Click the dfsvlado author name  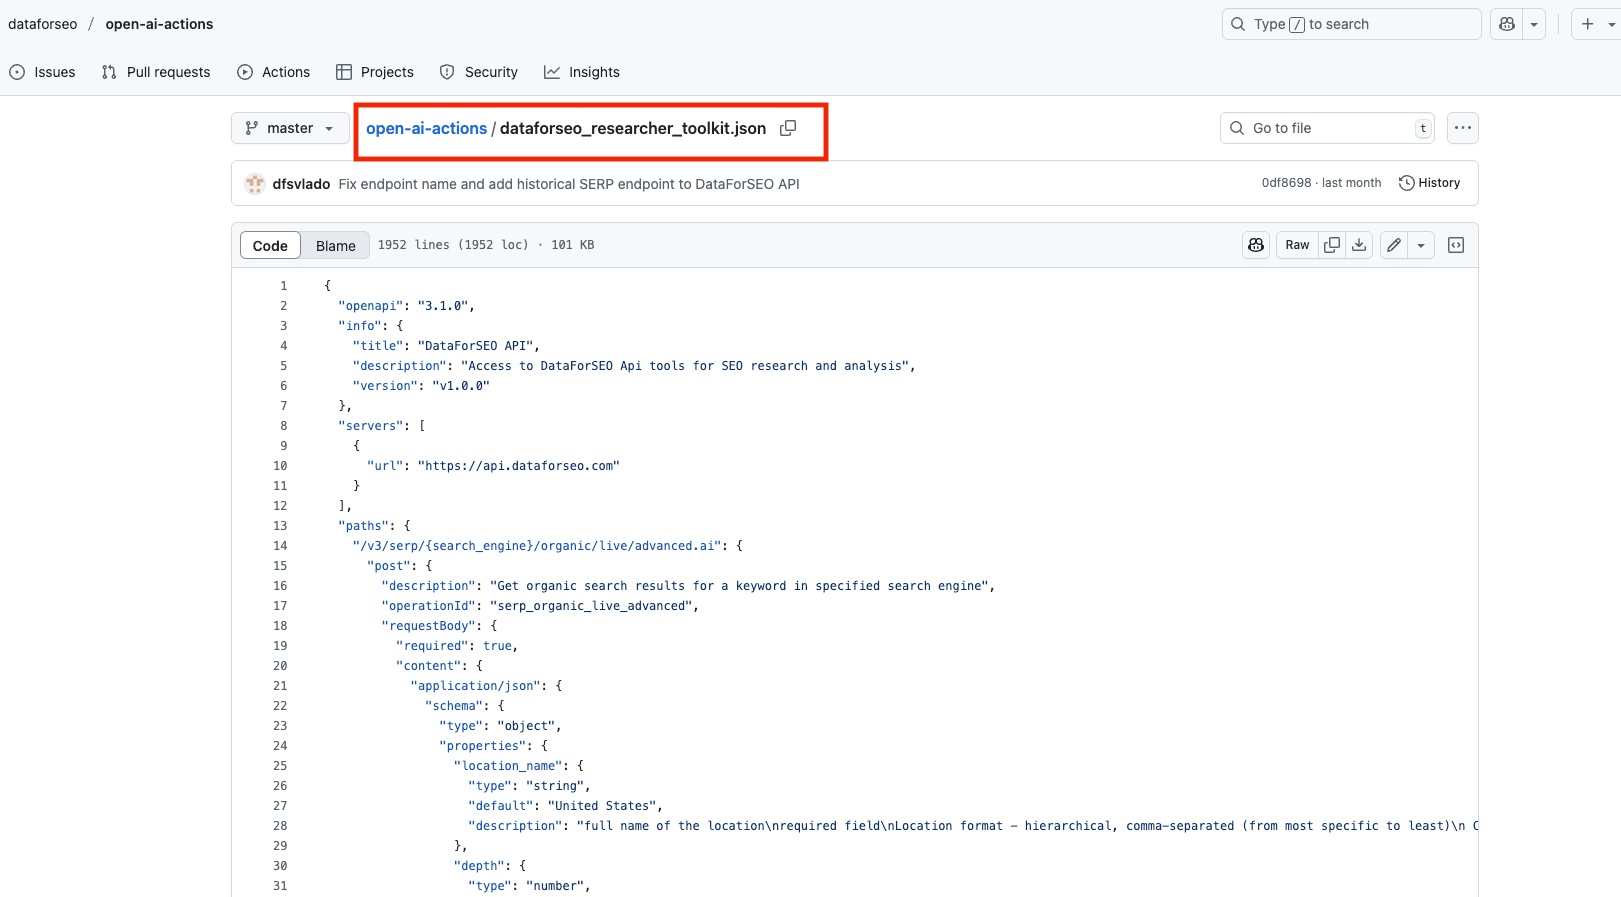pos(301,184)
